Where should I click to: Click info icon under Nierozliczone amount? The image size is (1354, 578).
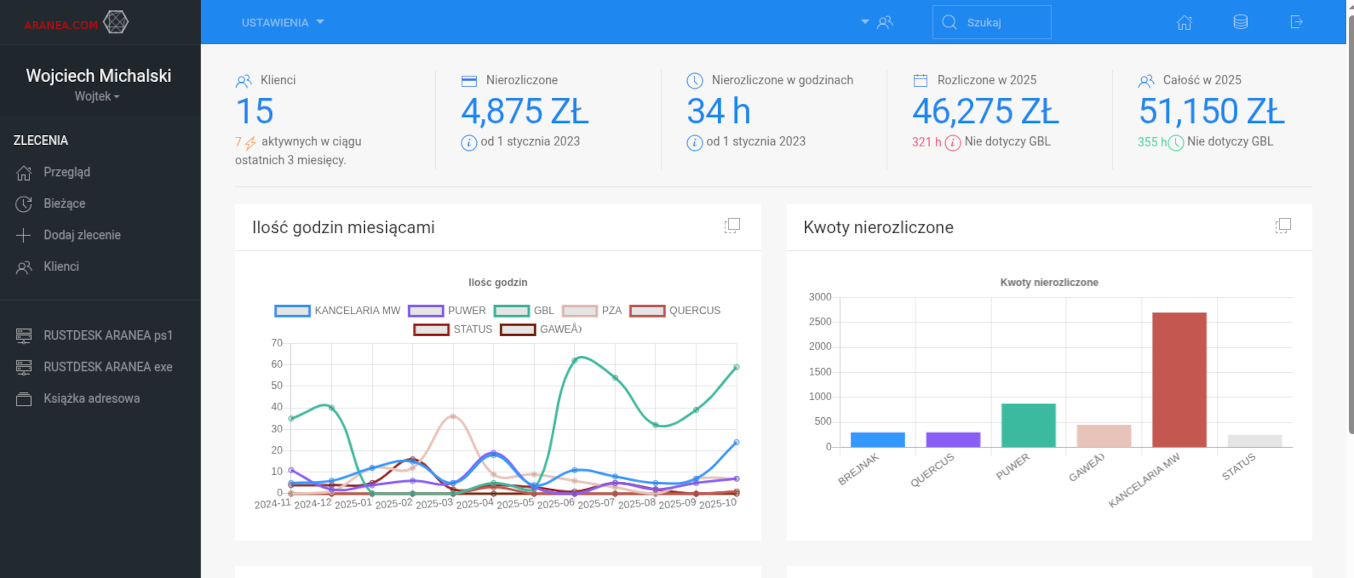(x=469, y=142)
